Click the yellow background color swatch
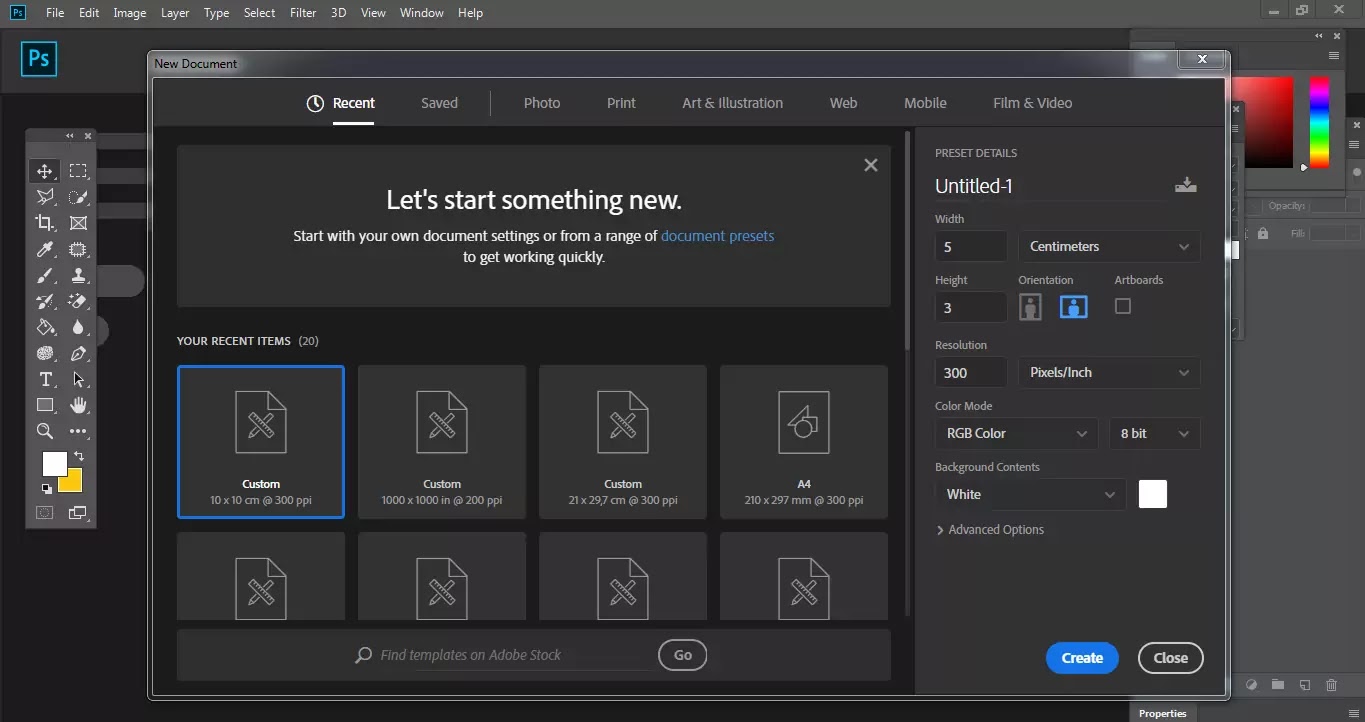 point(72,483)
